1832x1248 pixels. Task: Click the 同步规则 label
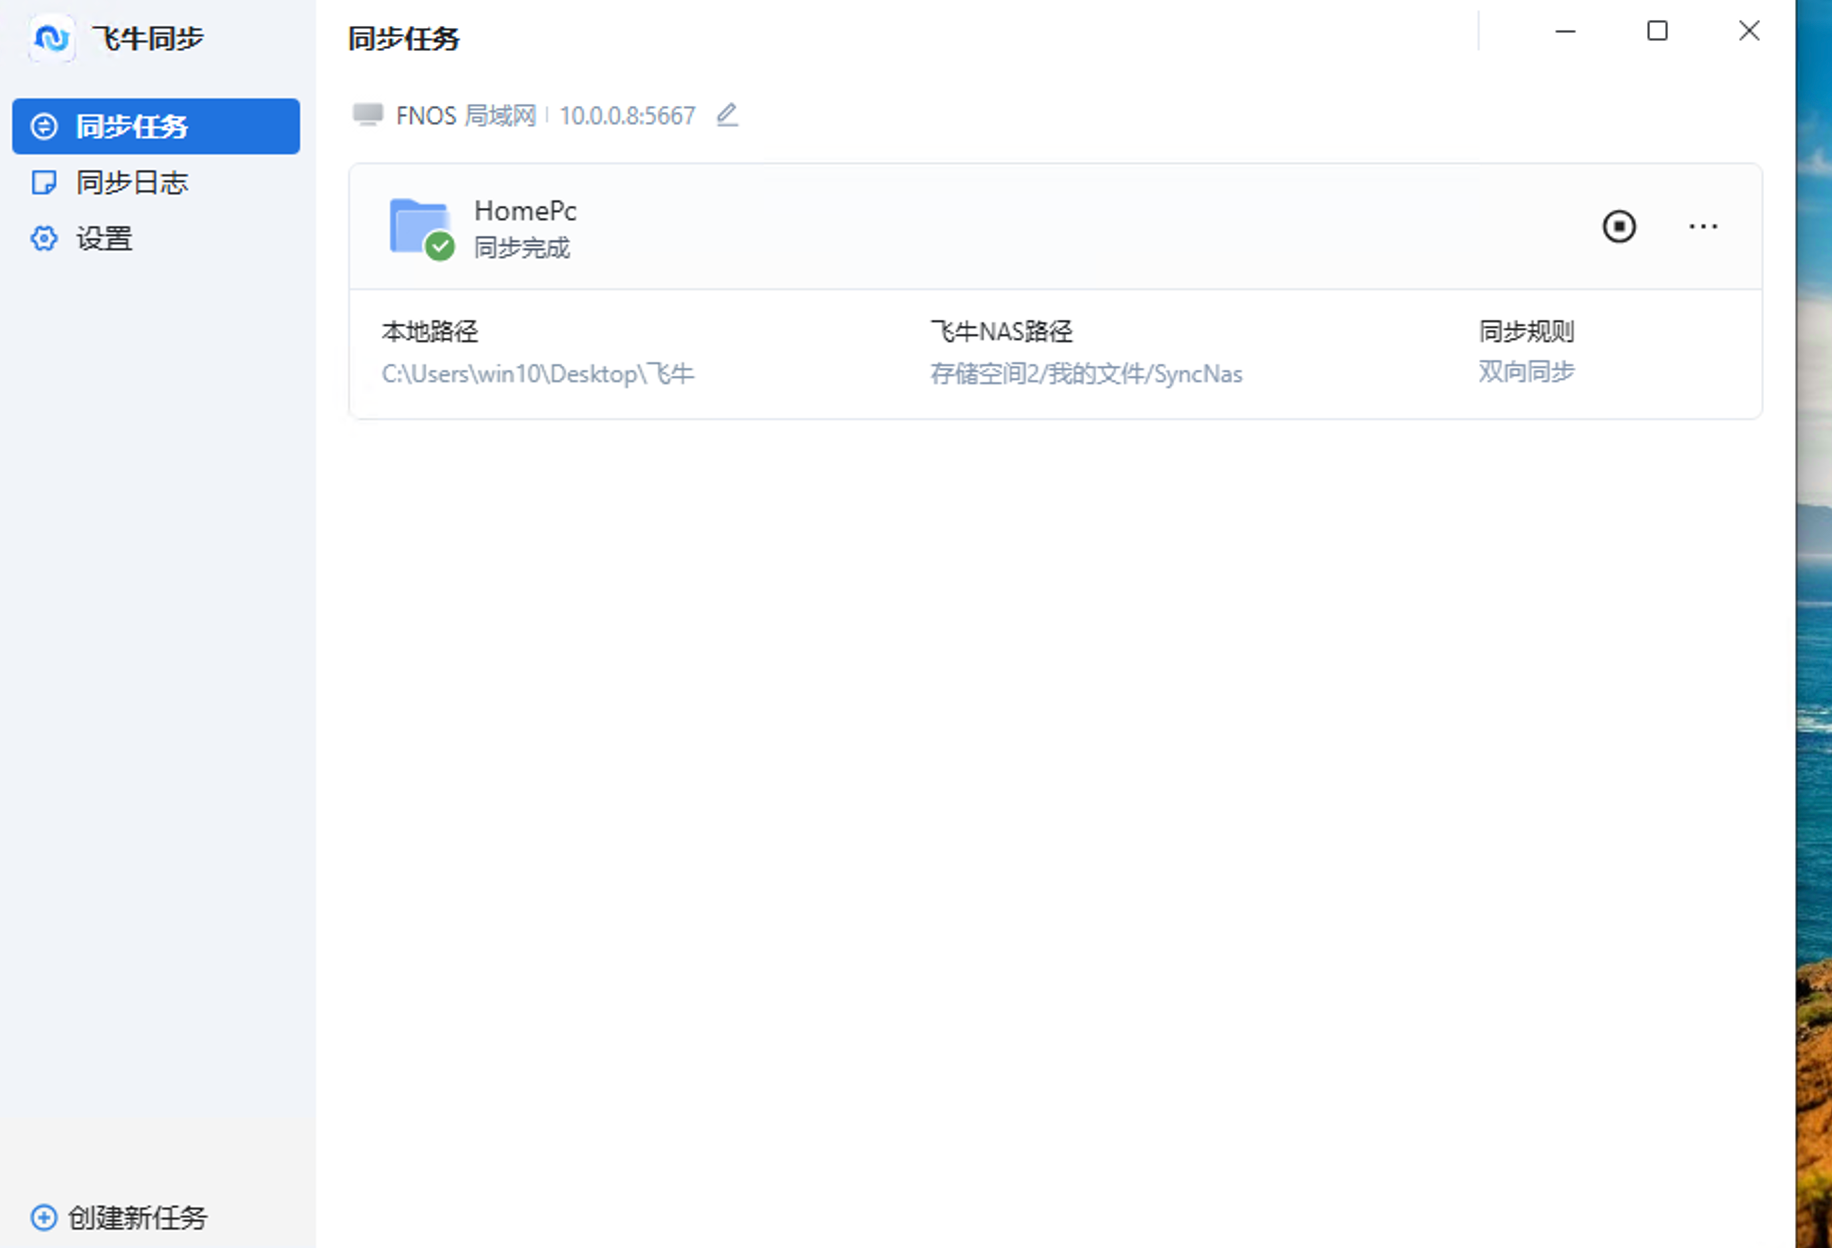pos(1526,331)
